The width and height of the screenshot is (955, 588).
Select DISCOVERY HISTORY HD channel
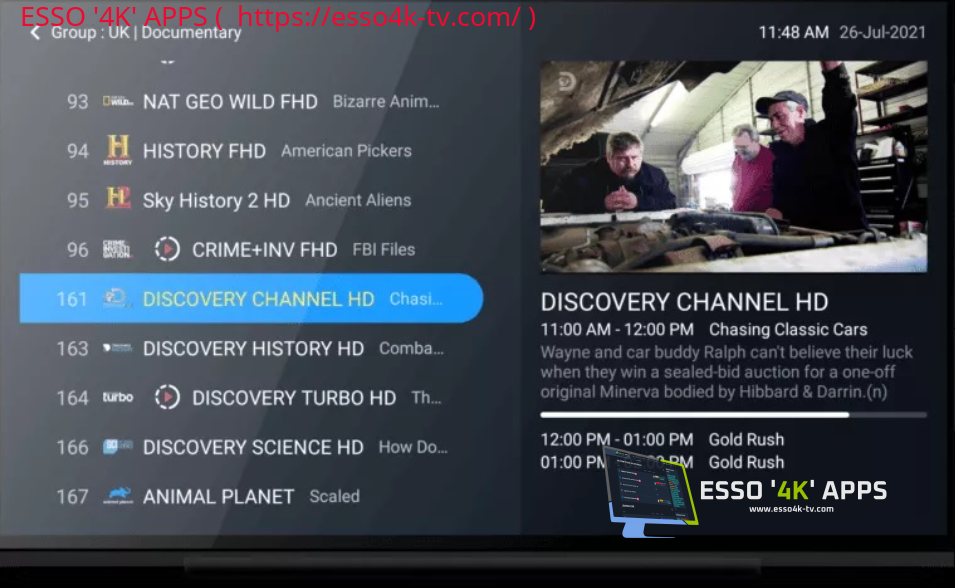252,348
